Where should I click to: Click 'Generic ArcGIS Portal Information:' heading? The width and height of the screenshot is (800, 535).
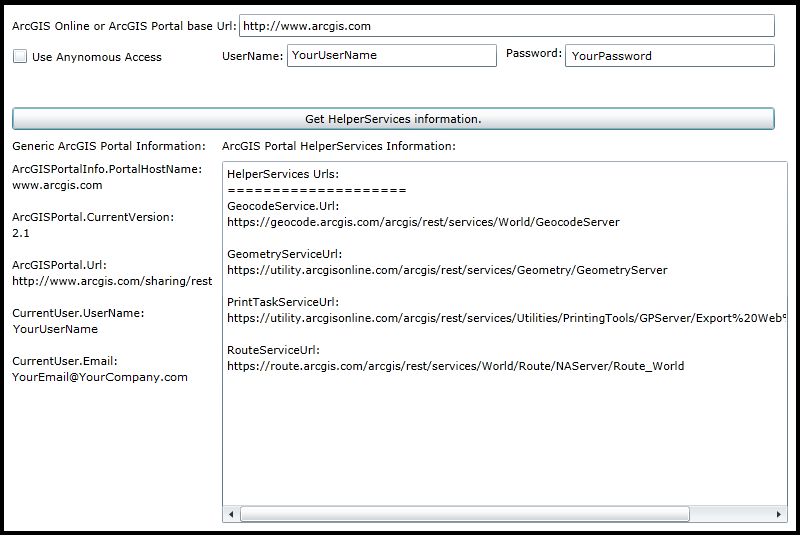[109, 146]
